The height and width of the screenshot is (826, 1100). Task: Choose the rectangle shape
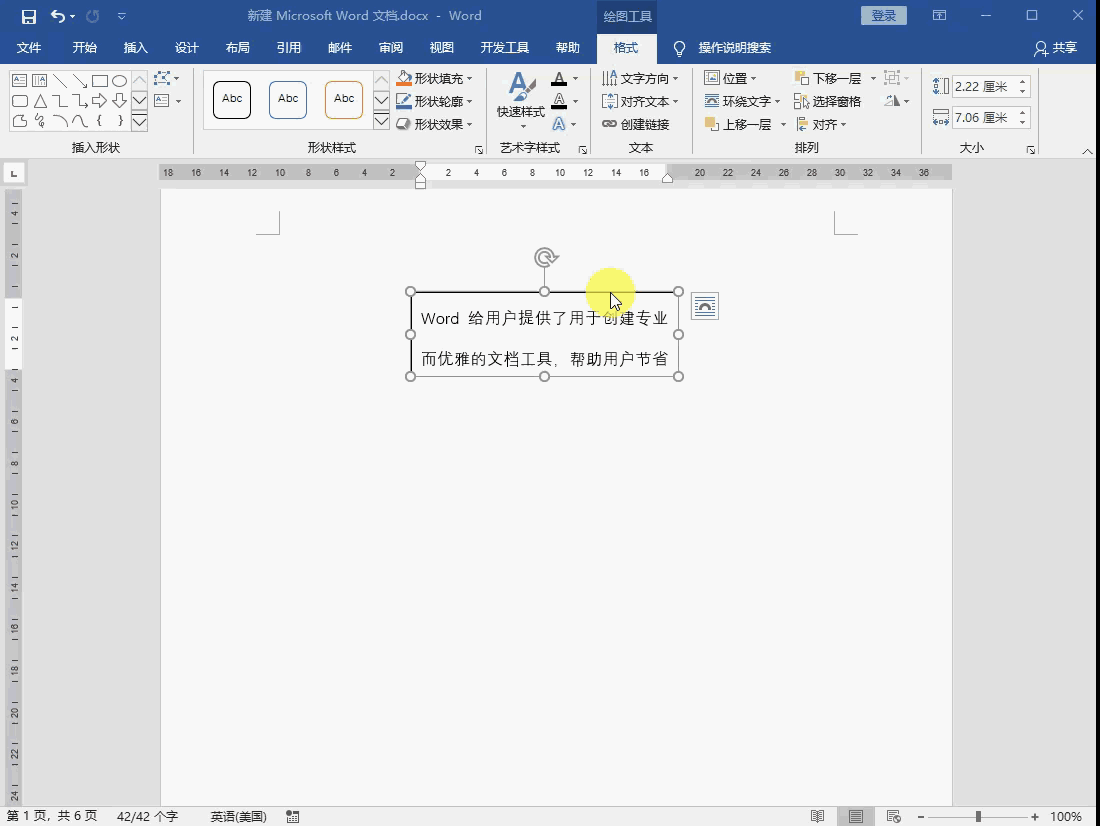[100, 81]
